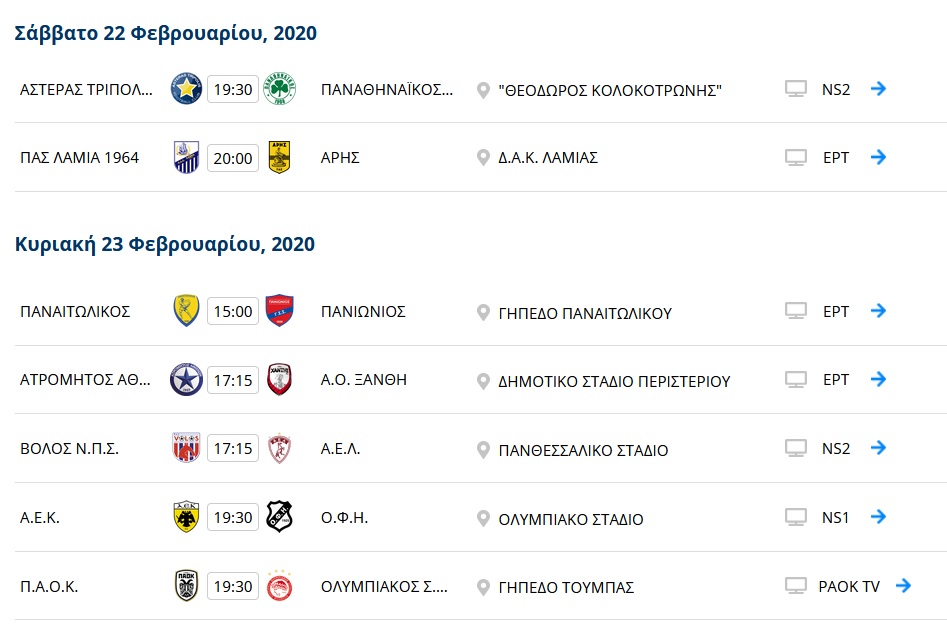
Task: Click the Κυριακή 23 Φεβρουαρίου, 2020 heading
Action: [x=165, y=245]
